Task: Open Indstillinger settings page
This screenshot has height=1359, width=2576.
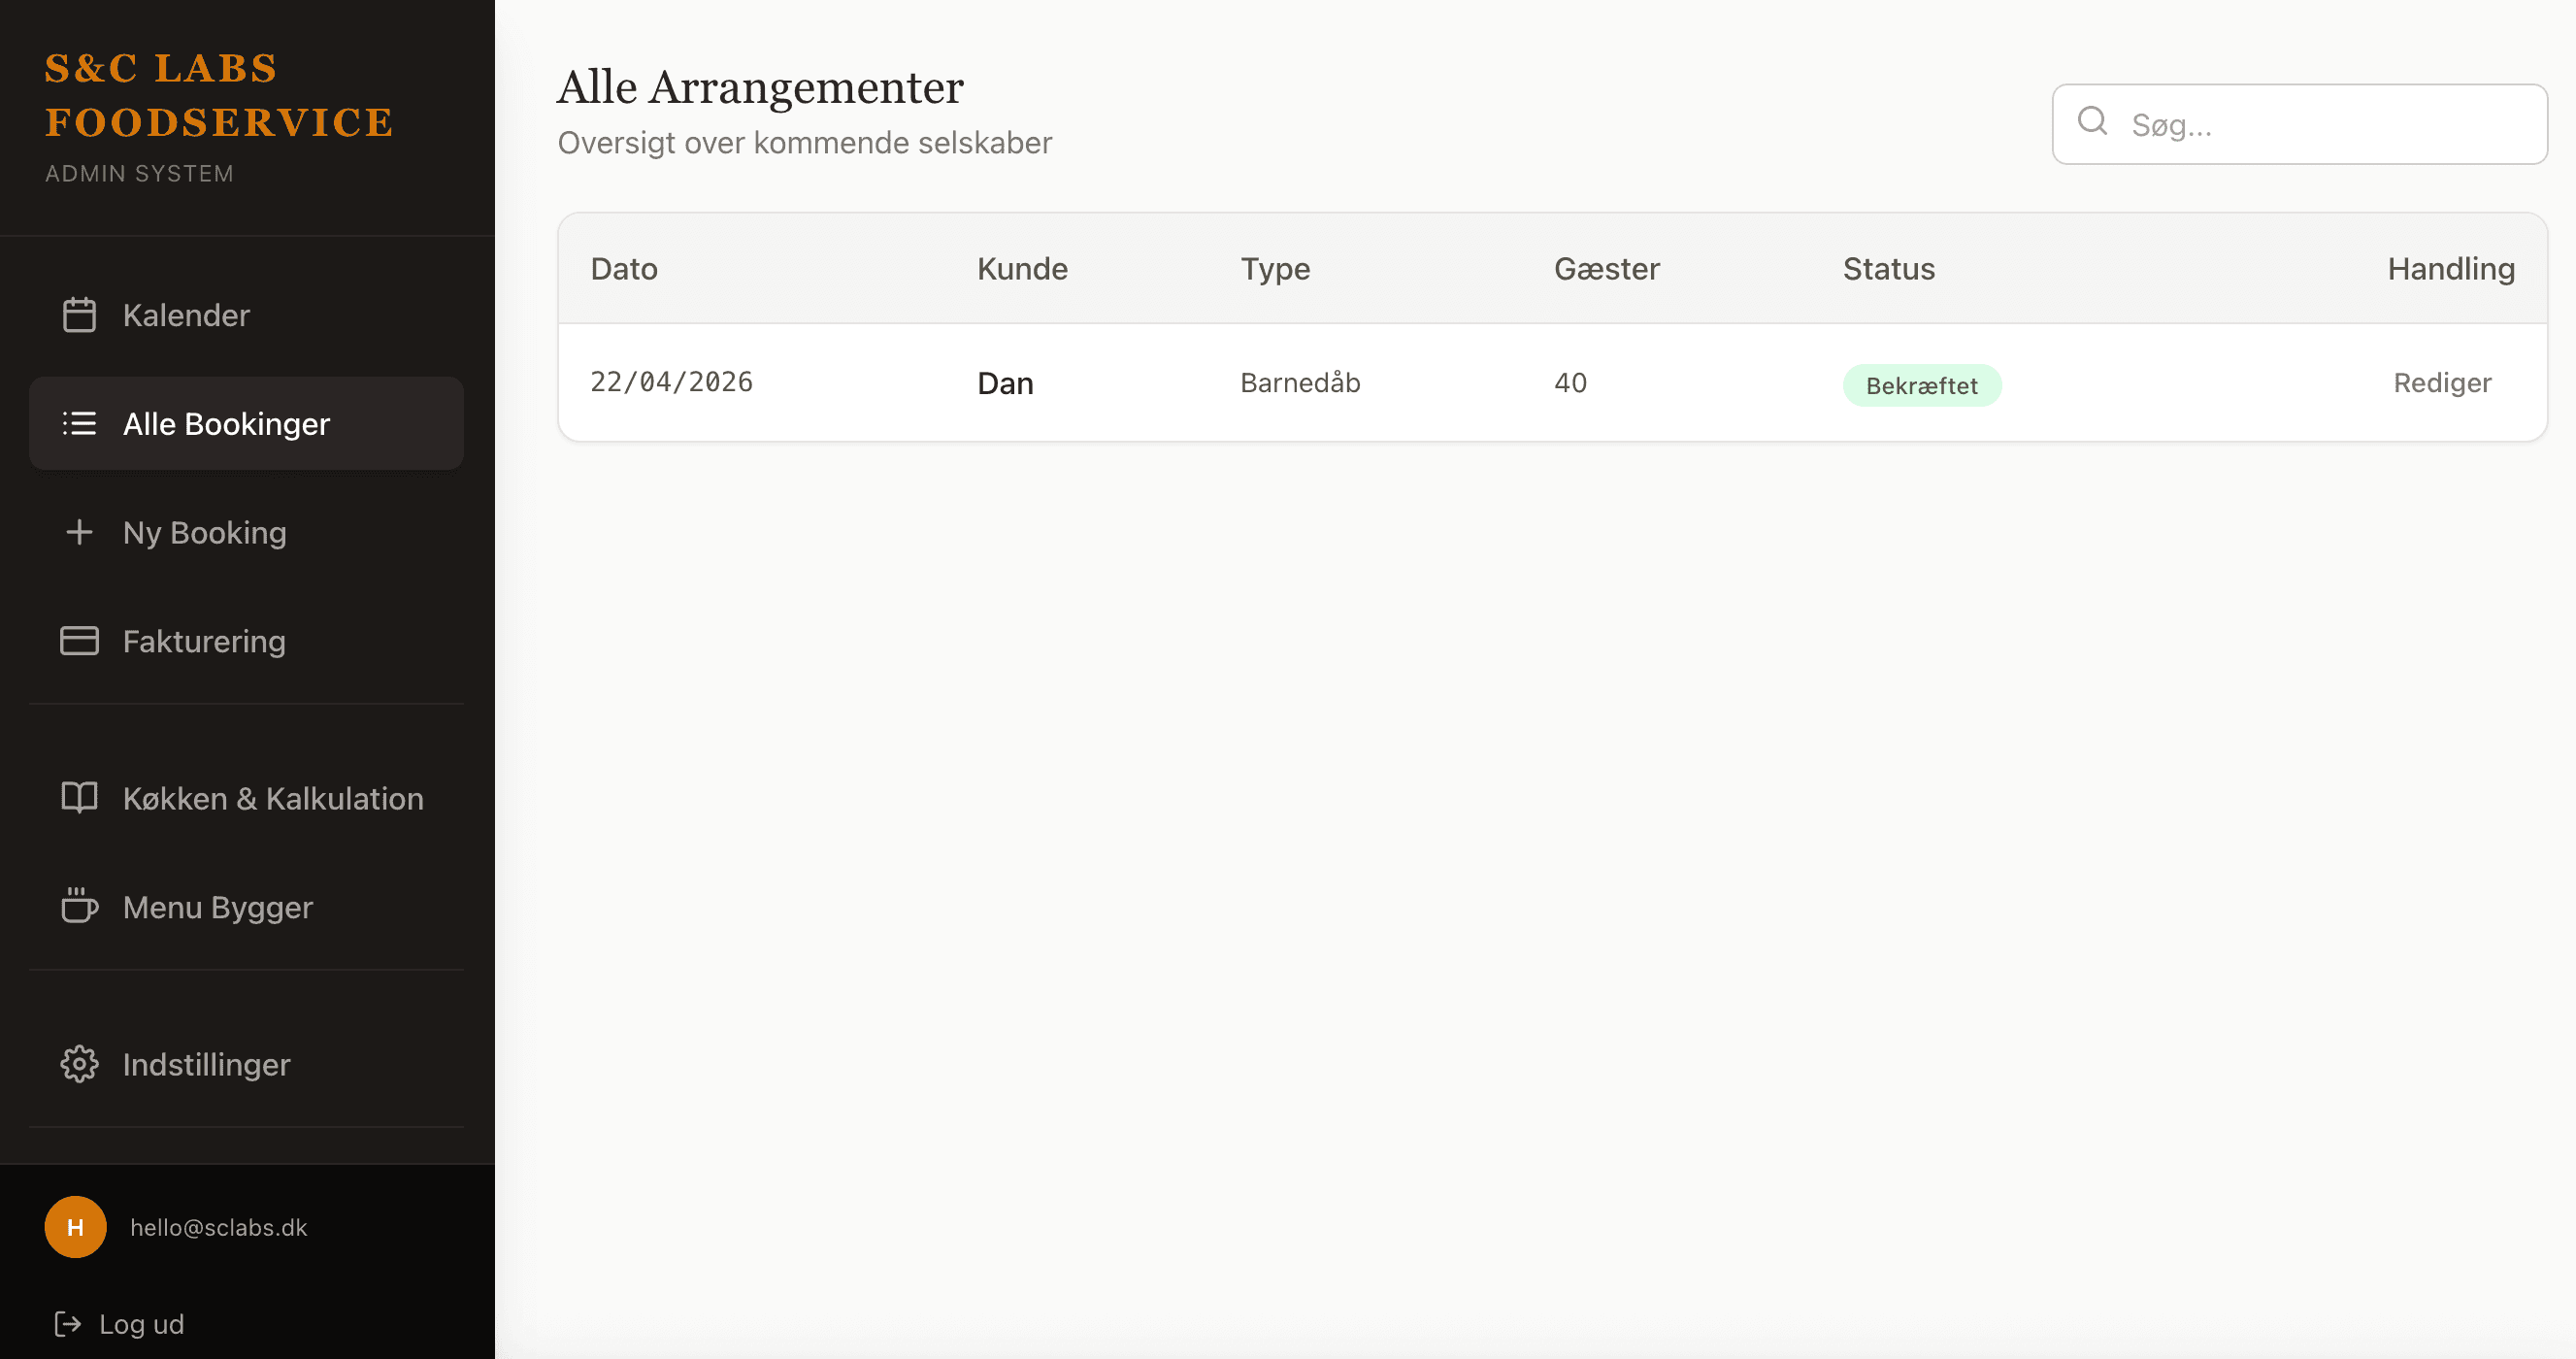Action: coord(246,1064)
